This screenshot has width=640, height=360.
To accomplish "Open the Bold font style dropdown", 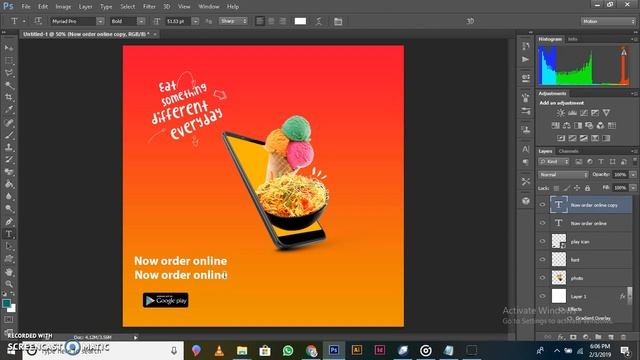I will coord(141,21).
